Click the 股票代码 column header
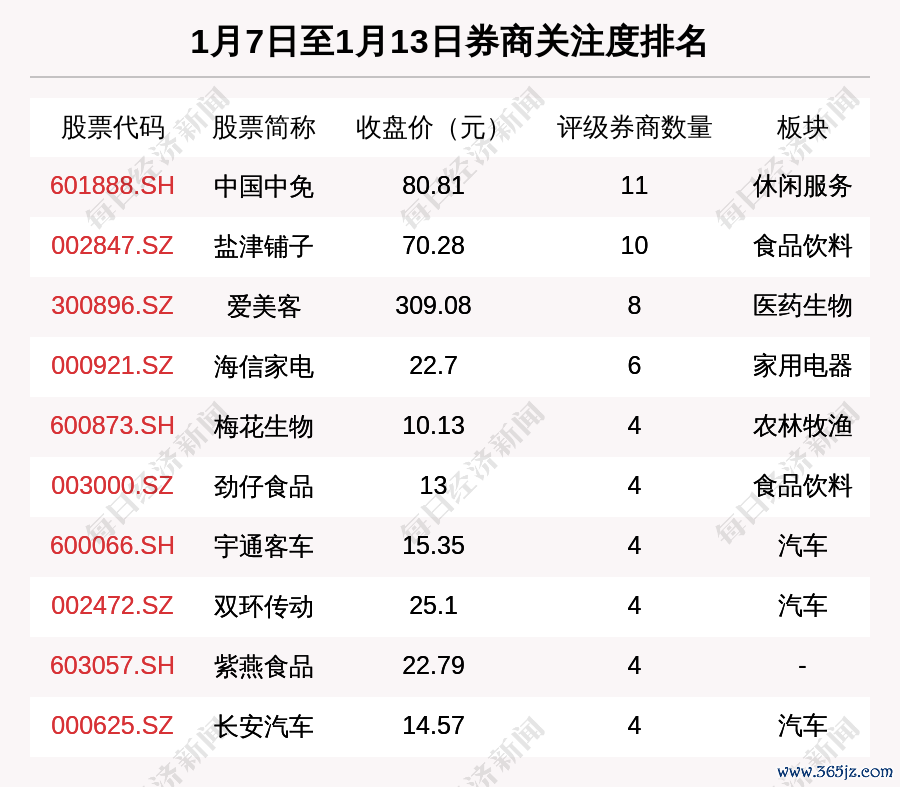900x787 pixels. pos(113,127)
